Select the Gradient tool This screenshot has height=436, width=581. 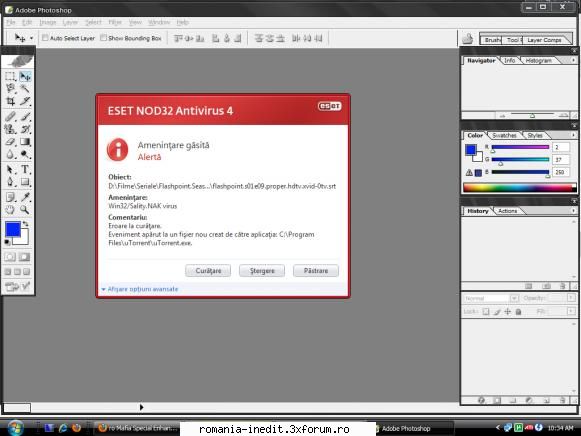point(25,142)
